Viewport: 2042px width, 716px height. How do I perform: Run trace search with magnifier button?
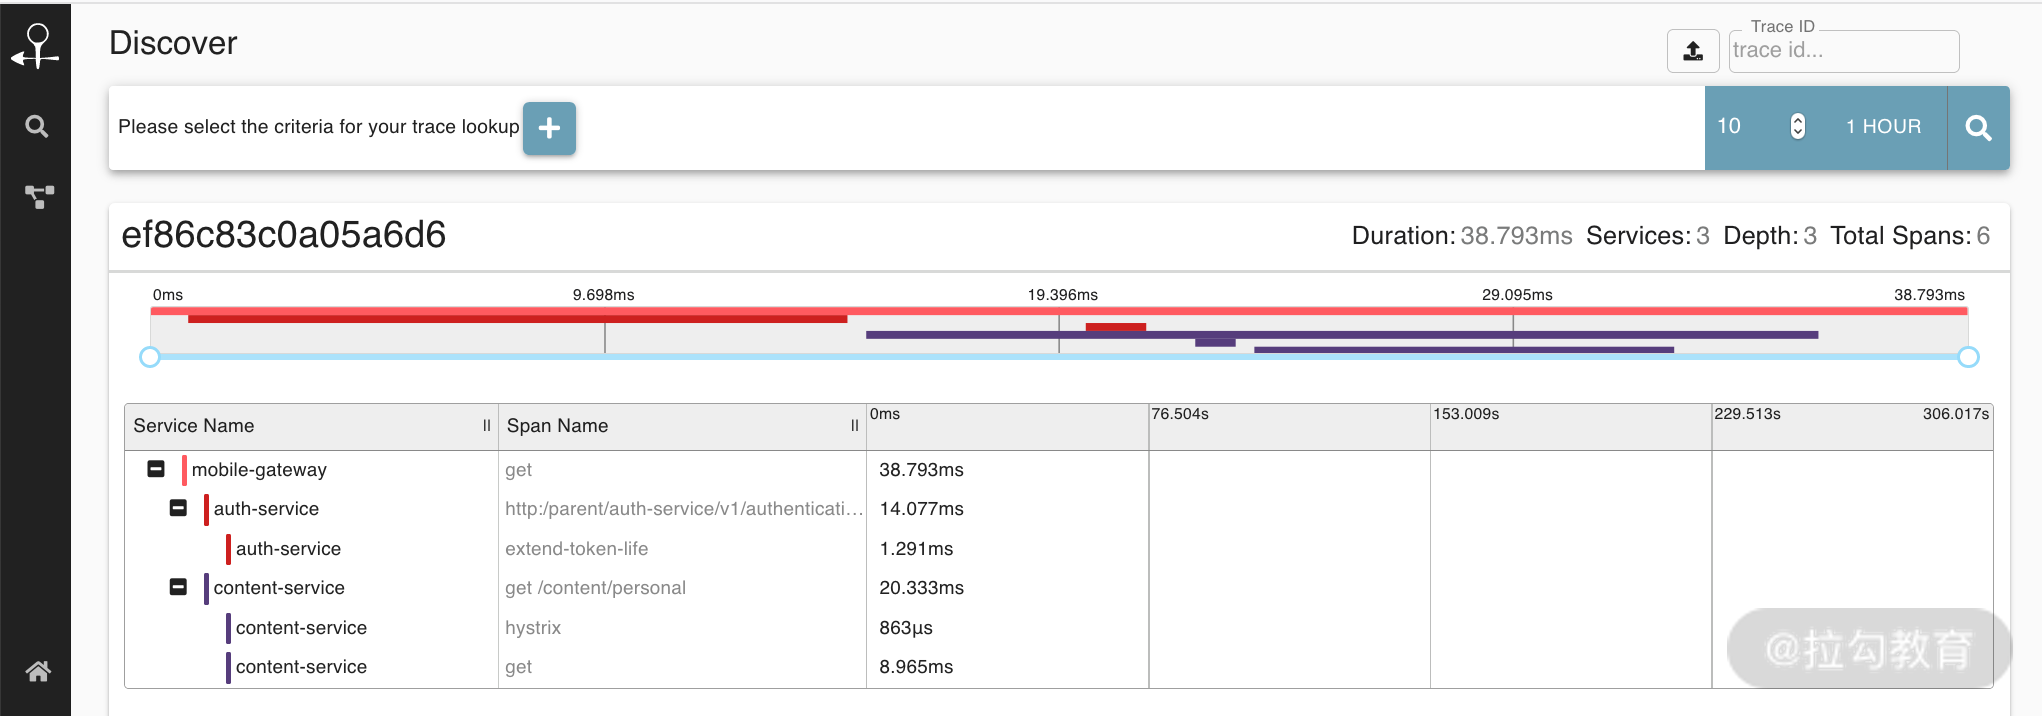pos(1977,128)
